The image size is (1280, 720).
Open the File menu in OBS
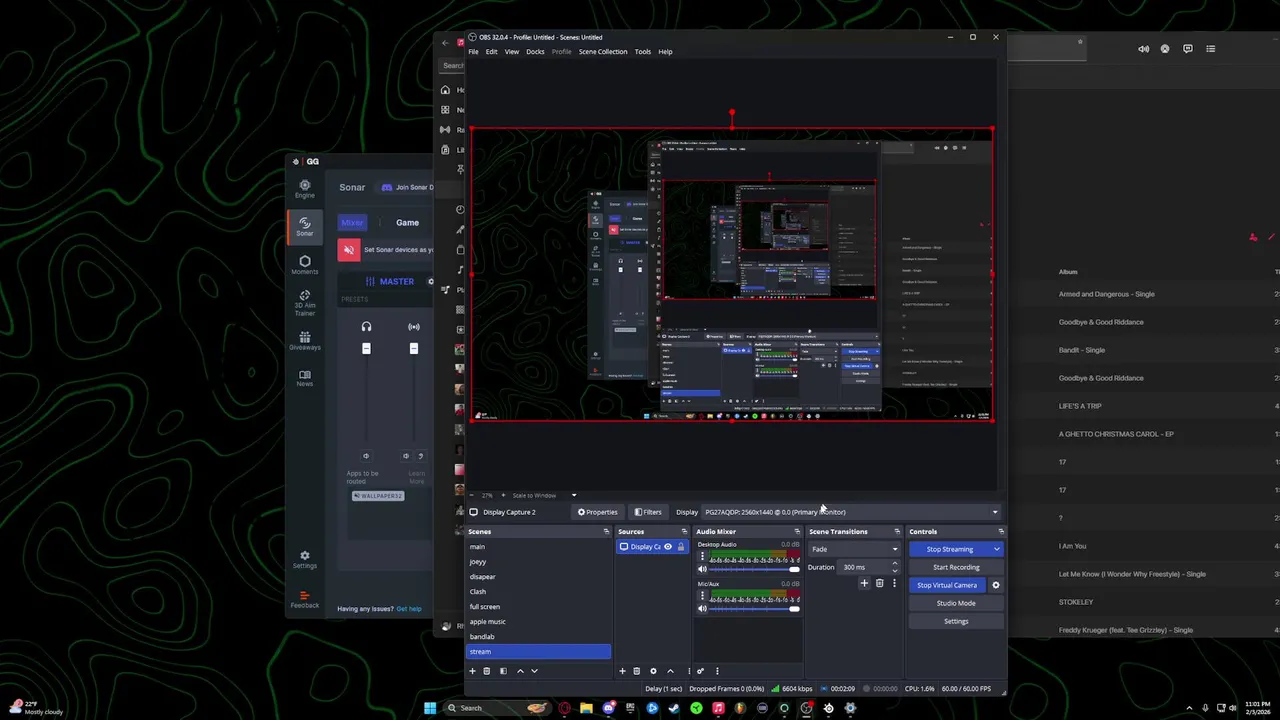[473, 51]
